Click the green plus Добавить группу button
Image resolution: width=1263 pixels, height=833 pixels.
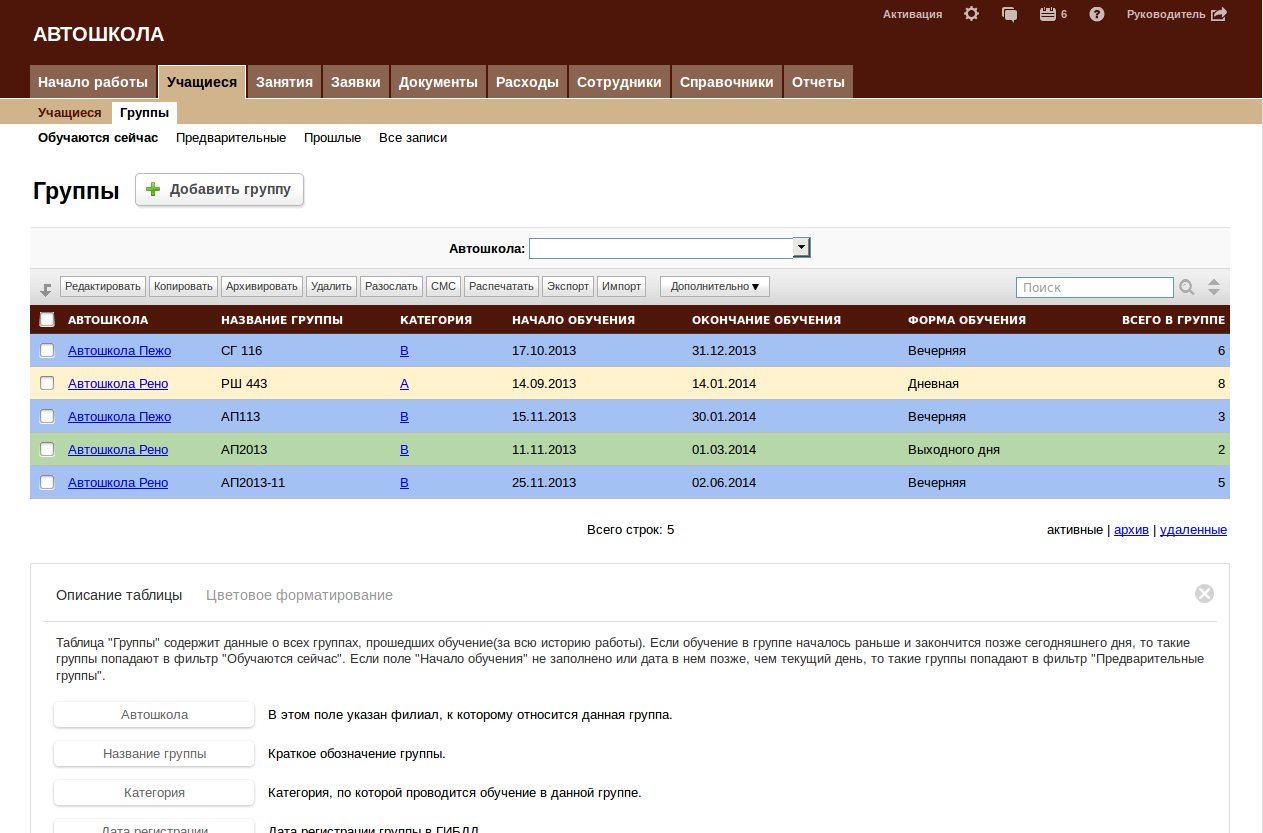[x=219, y=190]
